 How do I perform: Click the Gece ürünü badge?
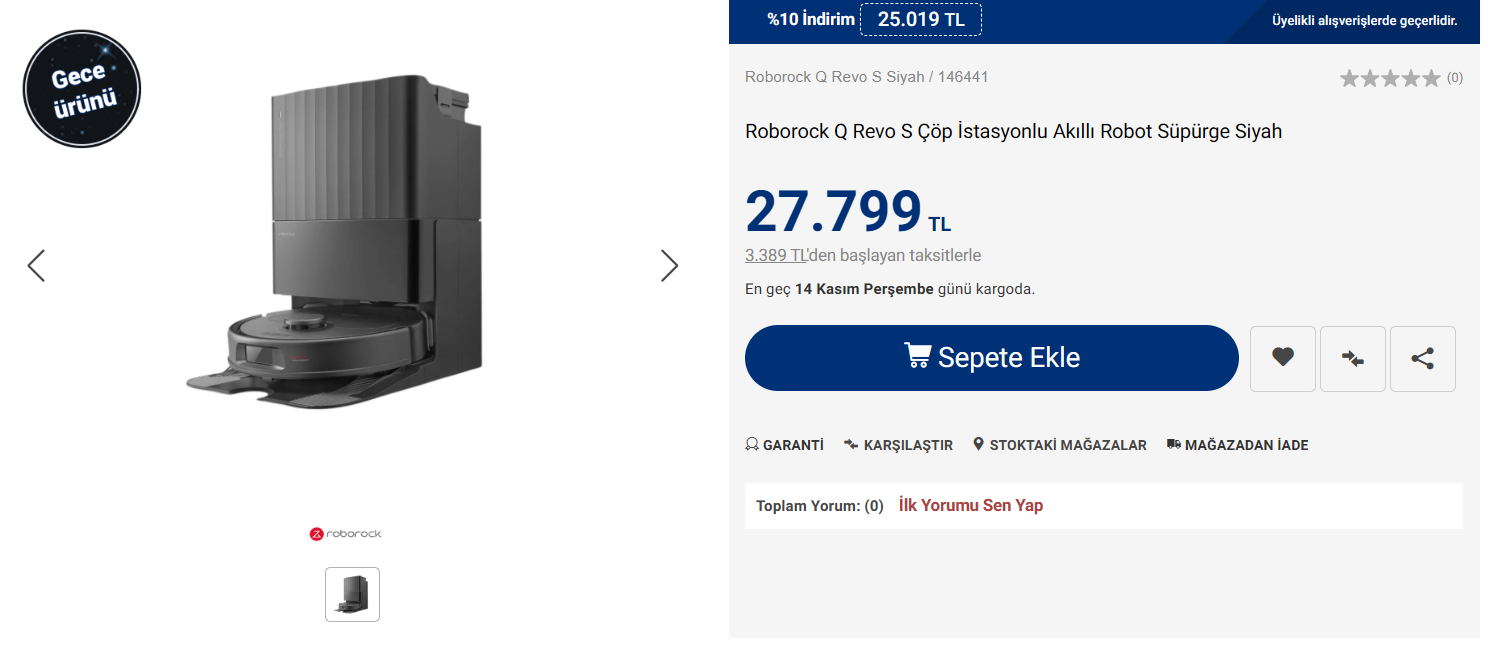tap(82, 90)
